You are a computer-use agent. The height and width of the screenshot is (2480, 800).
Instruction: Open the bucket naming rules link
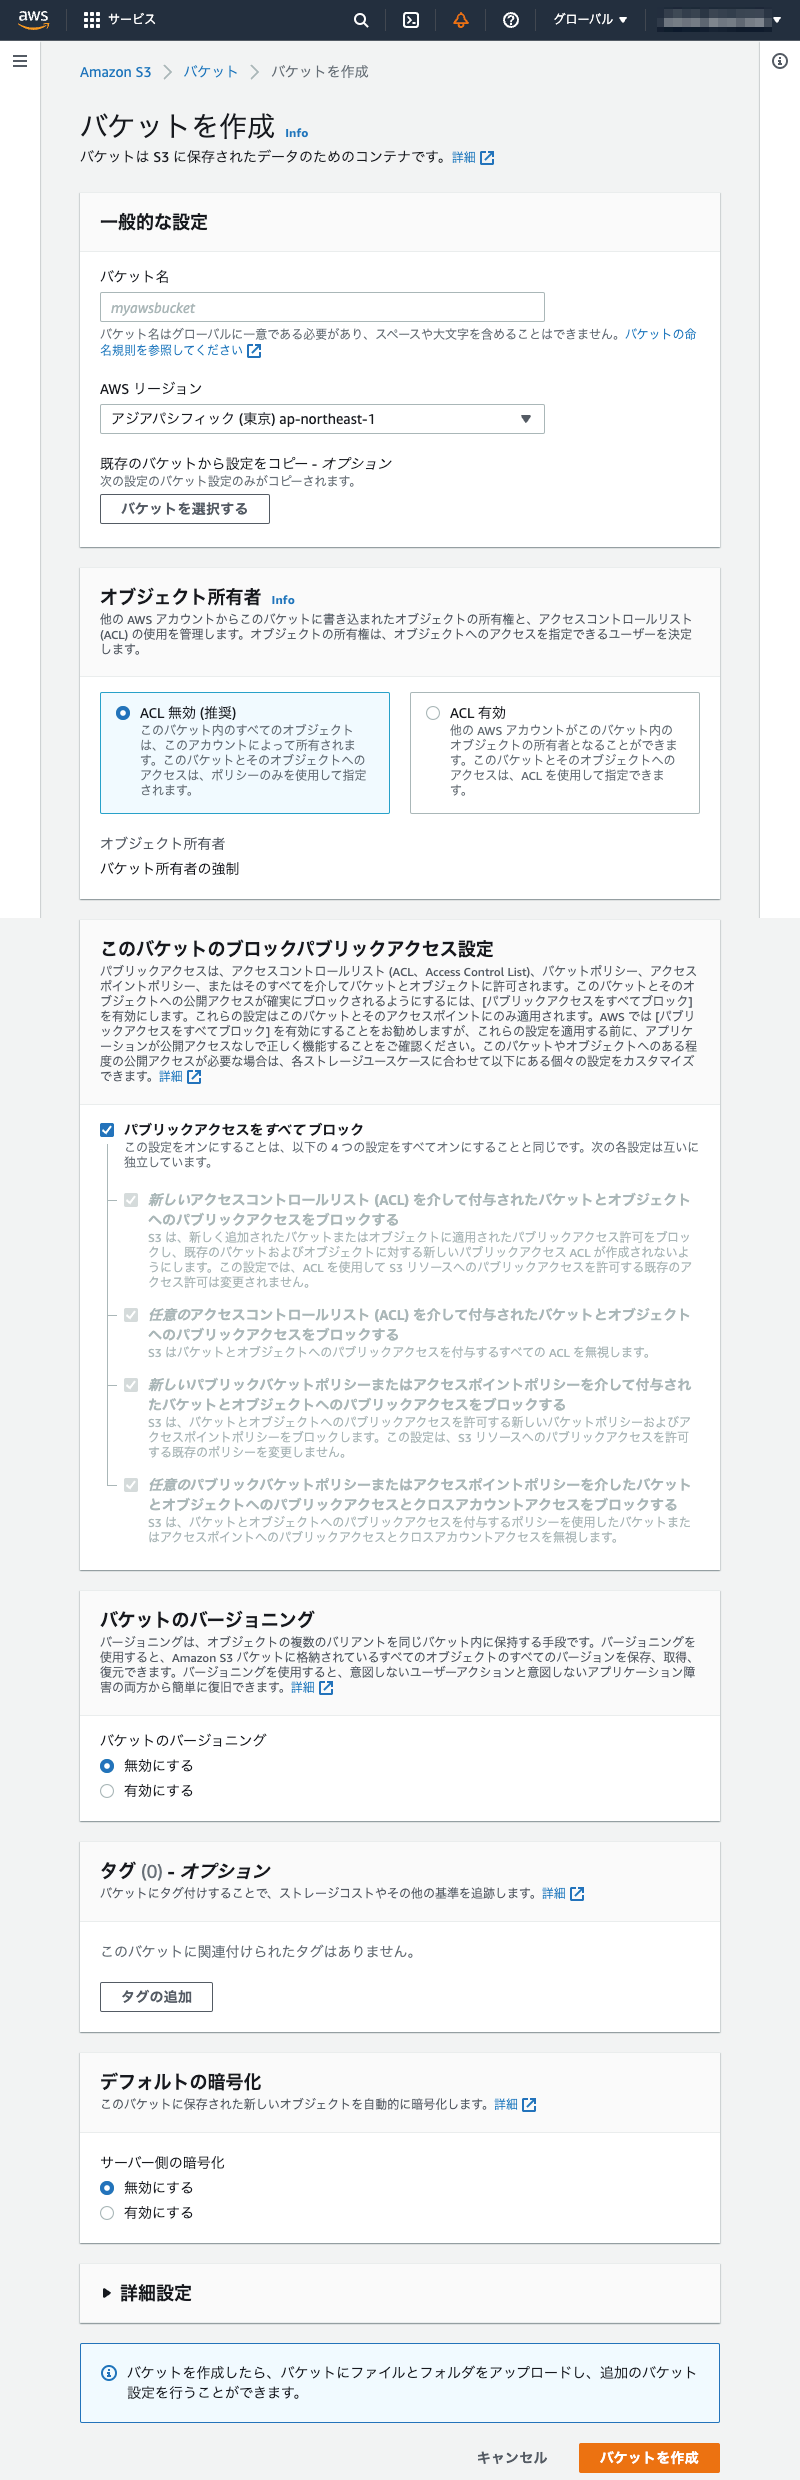pos(398,342)
